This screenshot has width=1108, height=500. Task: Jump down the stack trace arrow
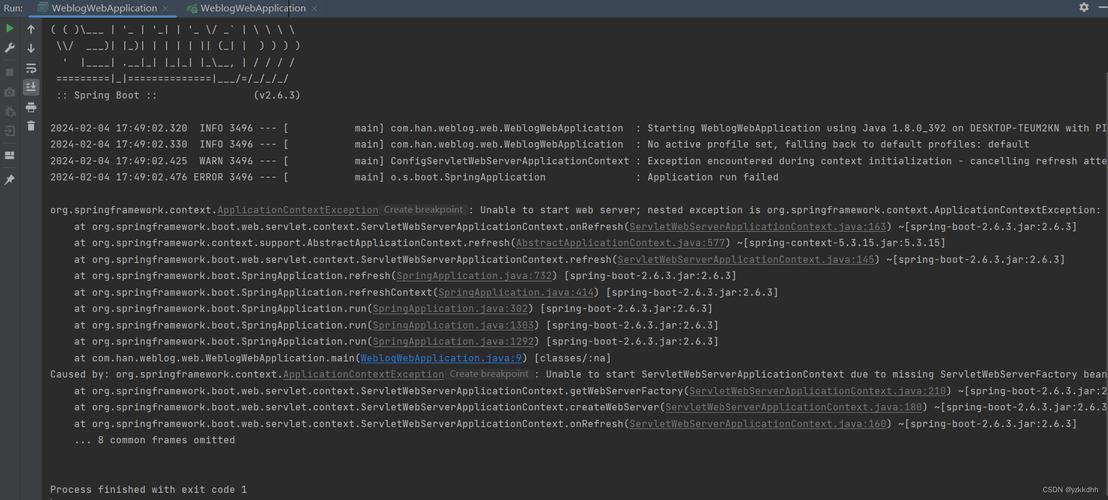(x=30, y=49)
